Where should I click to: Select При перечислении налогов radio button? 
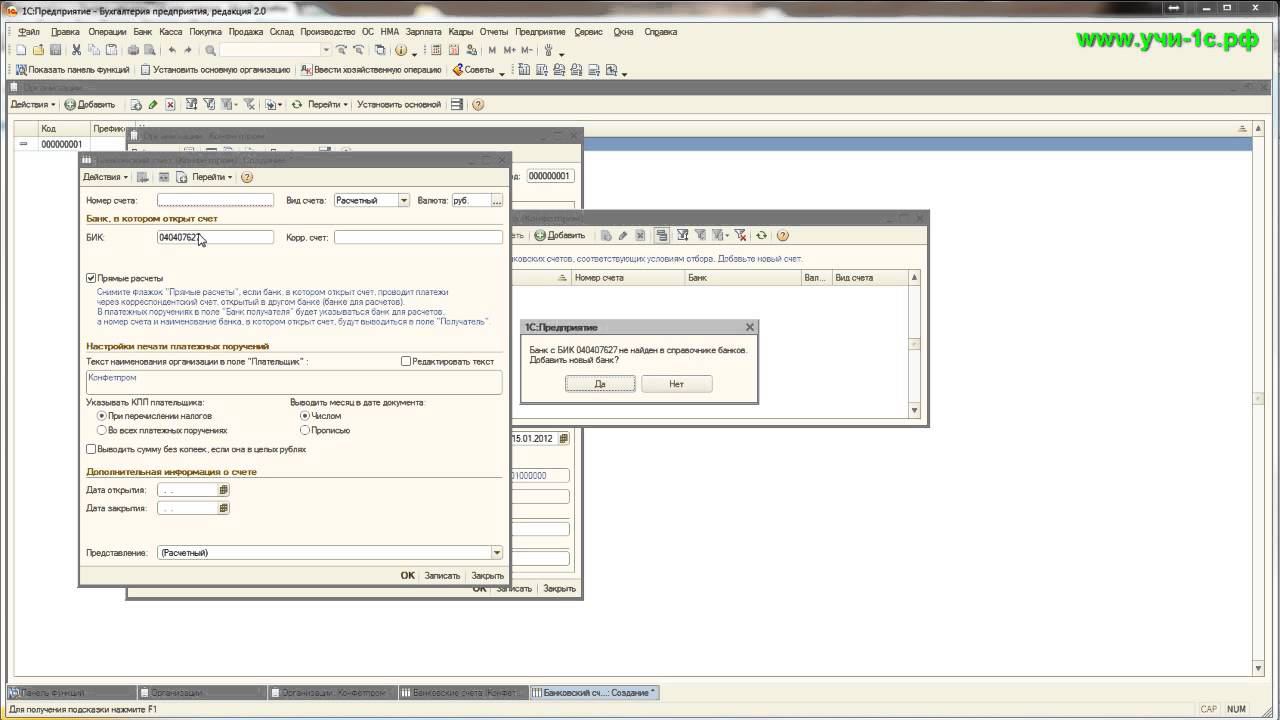(102, 415)
